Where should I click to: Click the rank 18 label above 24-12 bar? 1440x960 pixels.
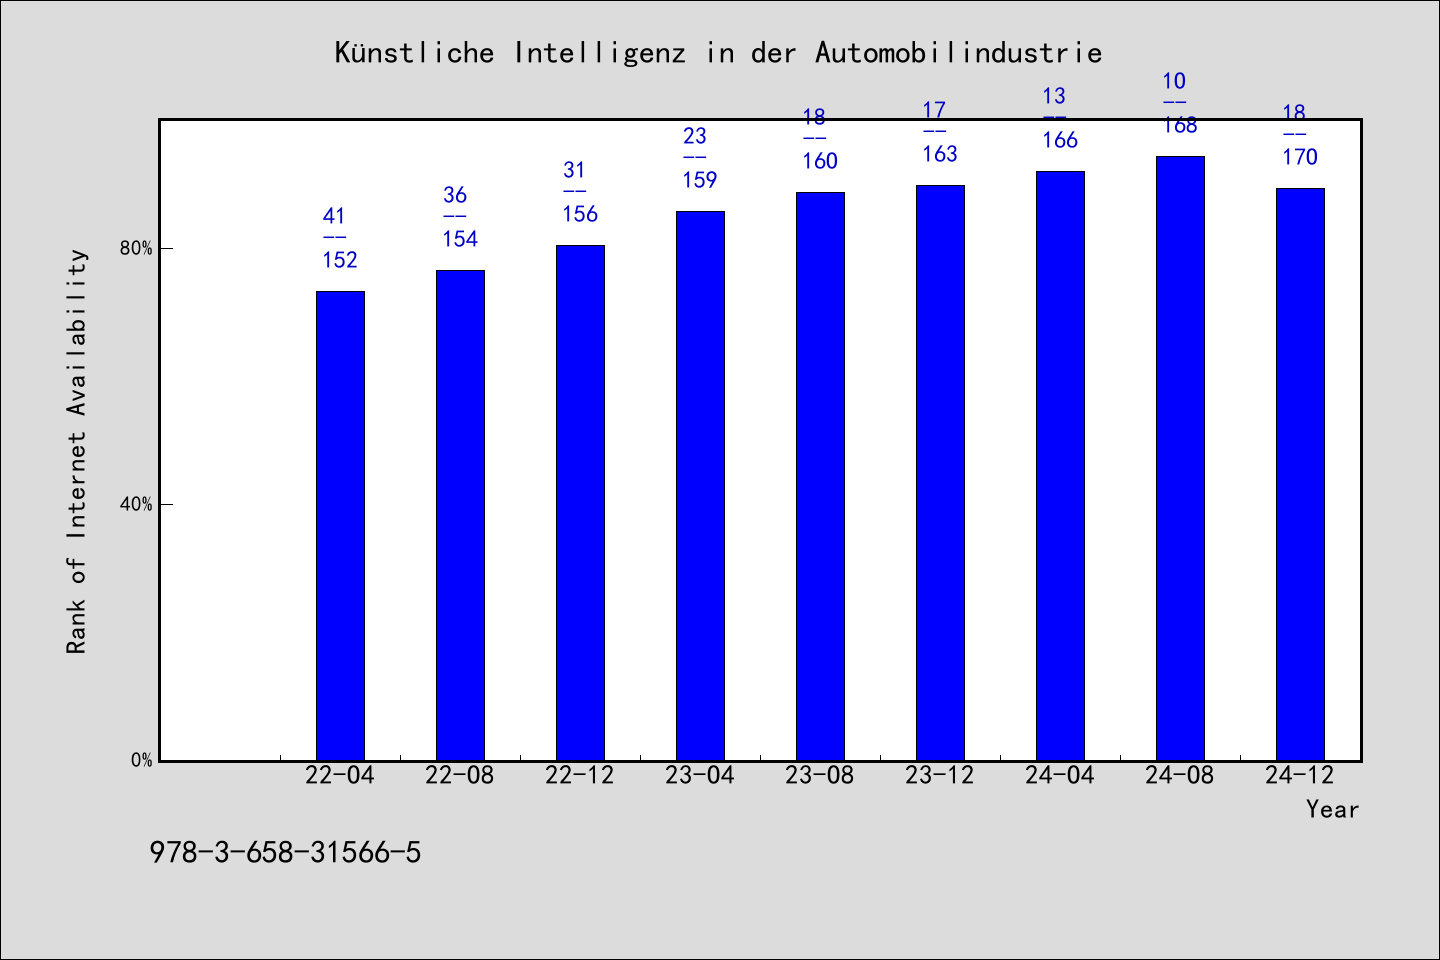[1294, 113]
